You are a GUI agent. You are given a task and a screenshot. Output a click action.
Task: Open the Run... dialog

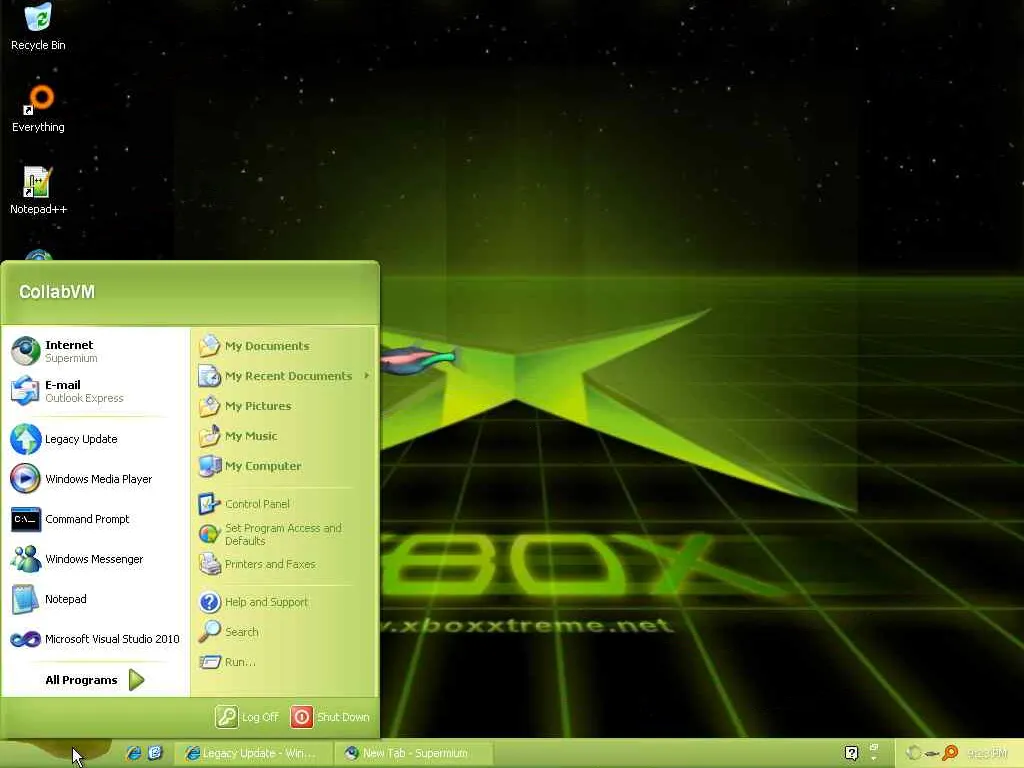285,662
